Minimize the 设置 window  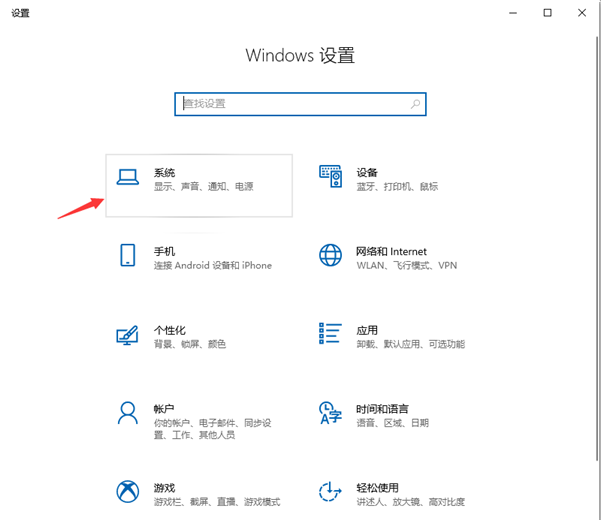(x=513, y=13)
